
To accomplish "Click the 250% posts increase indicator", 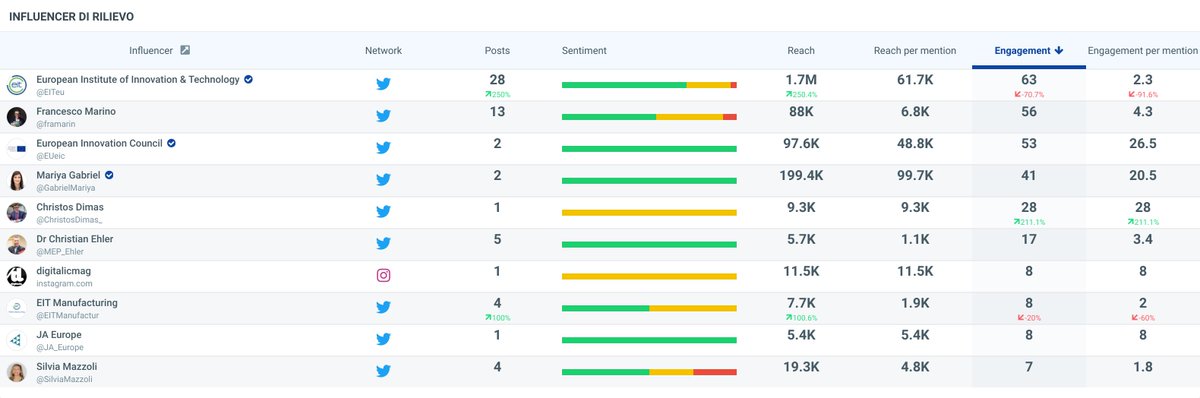I will [x=497, y=94].
